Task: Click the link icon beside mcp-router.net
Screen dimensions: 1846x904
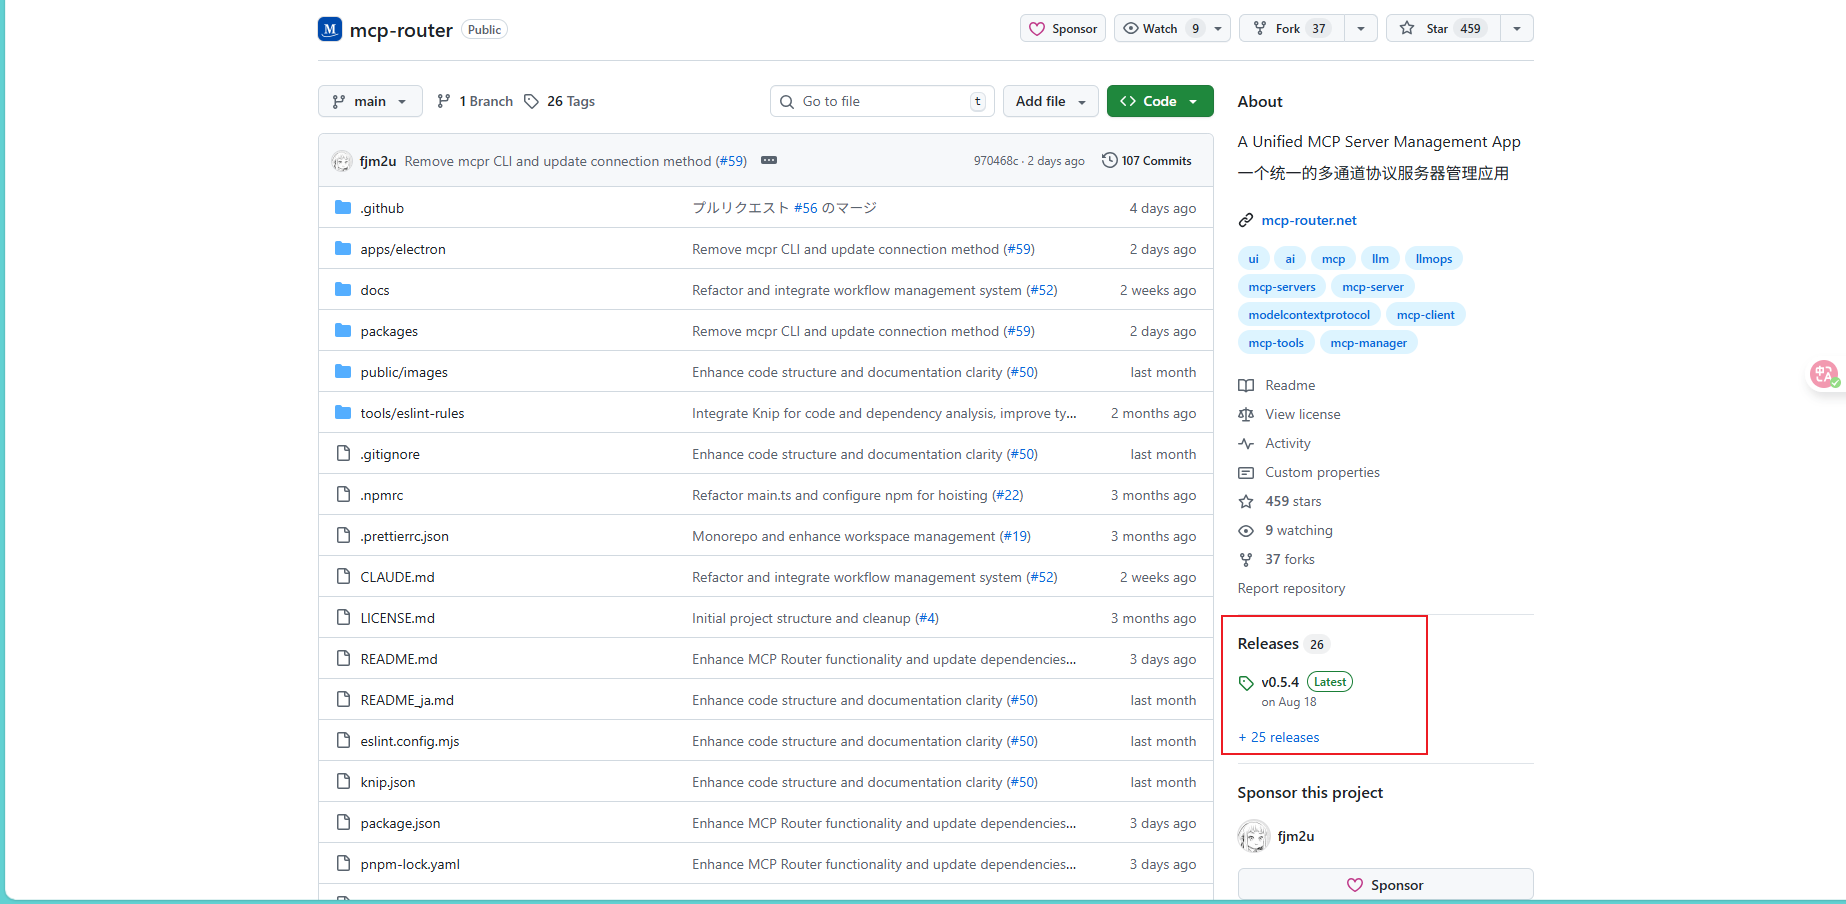Action: point(1246,220)
